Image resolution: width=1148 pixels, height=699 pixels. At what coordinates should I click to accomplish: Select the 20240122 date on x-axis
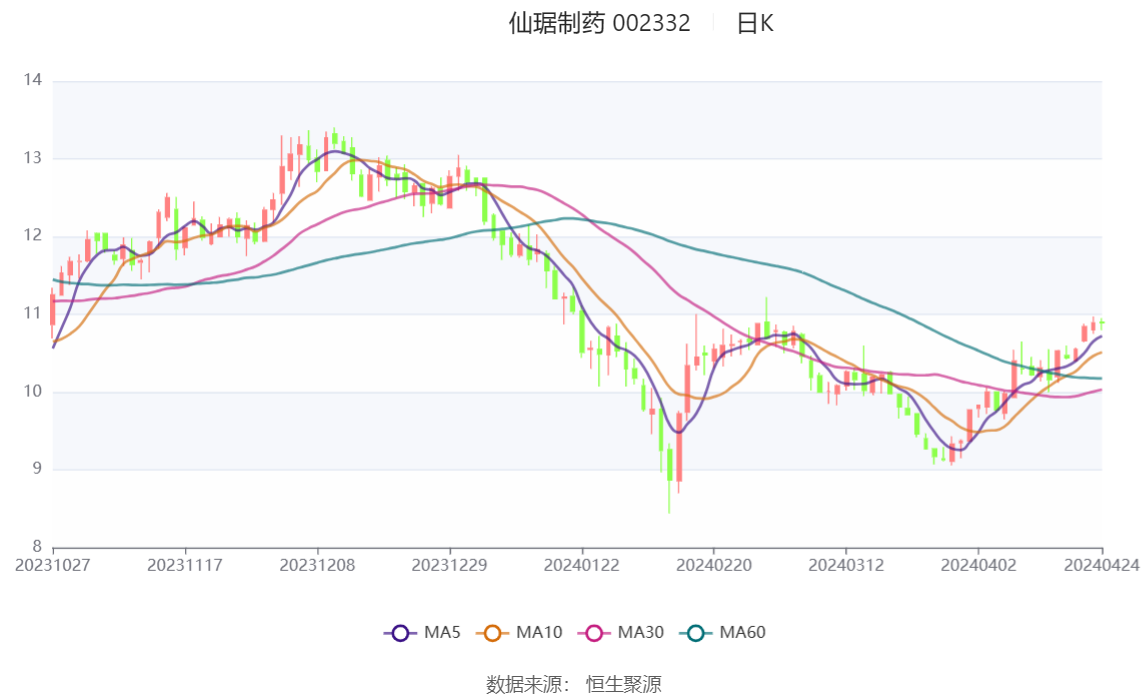click(x=582, y=565)
